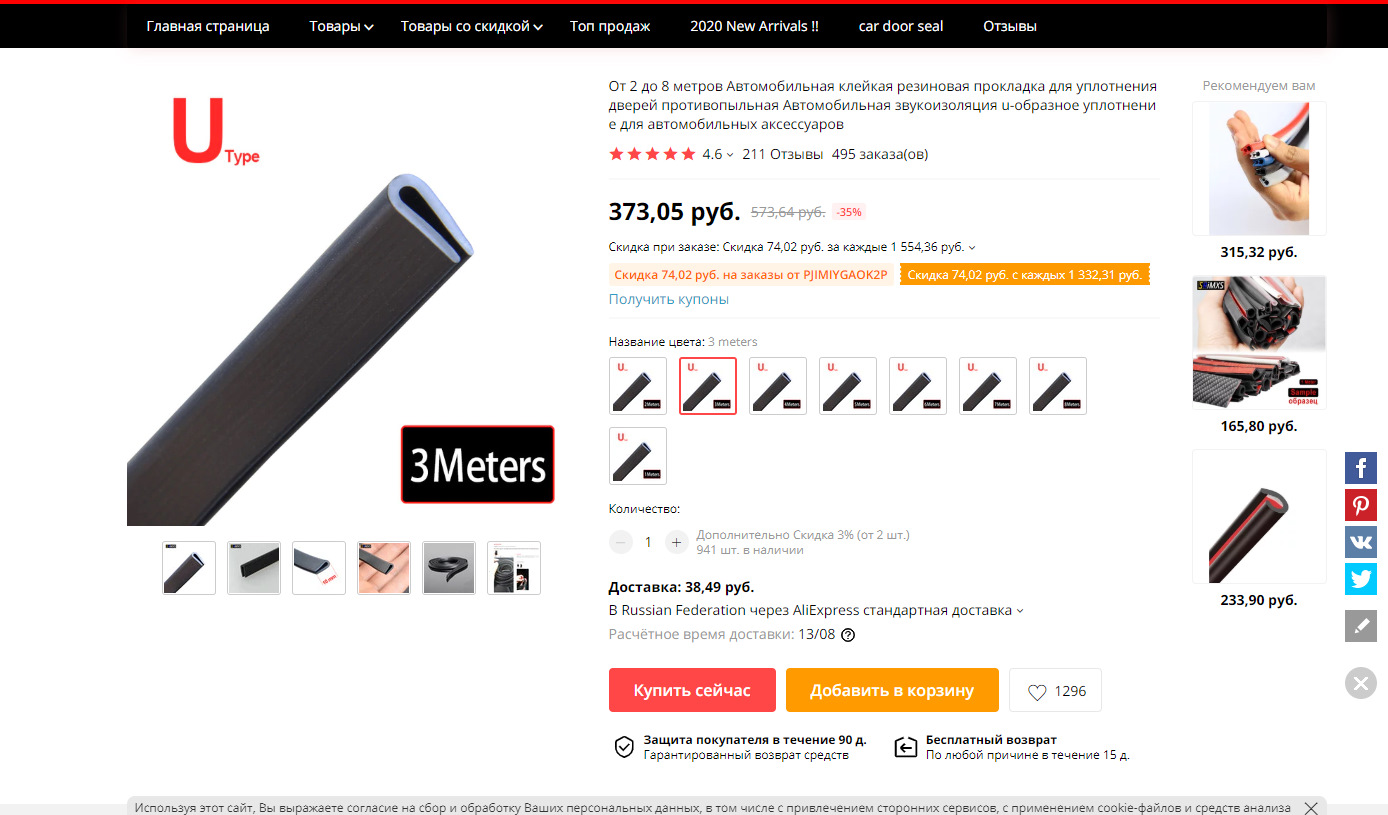Select the 1 Meters variant option
The image size is (1388, 815).
[x=638, y=456]
